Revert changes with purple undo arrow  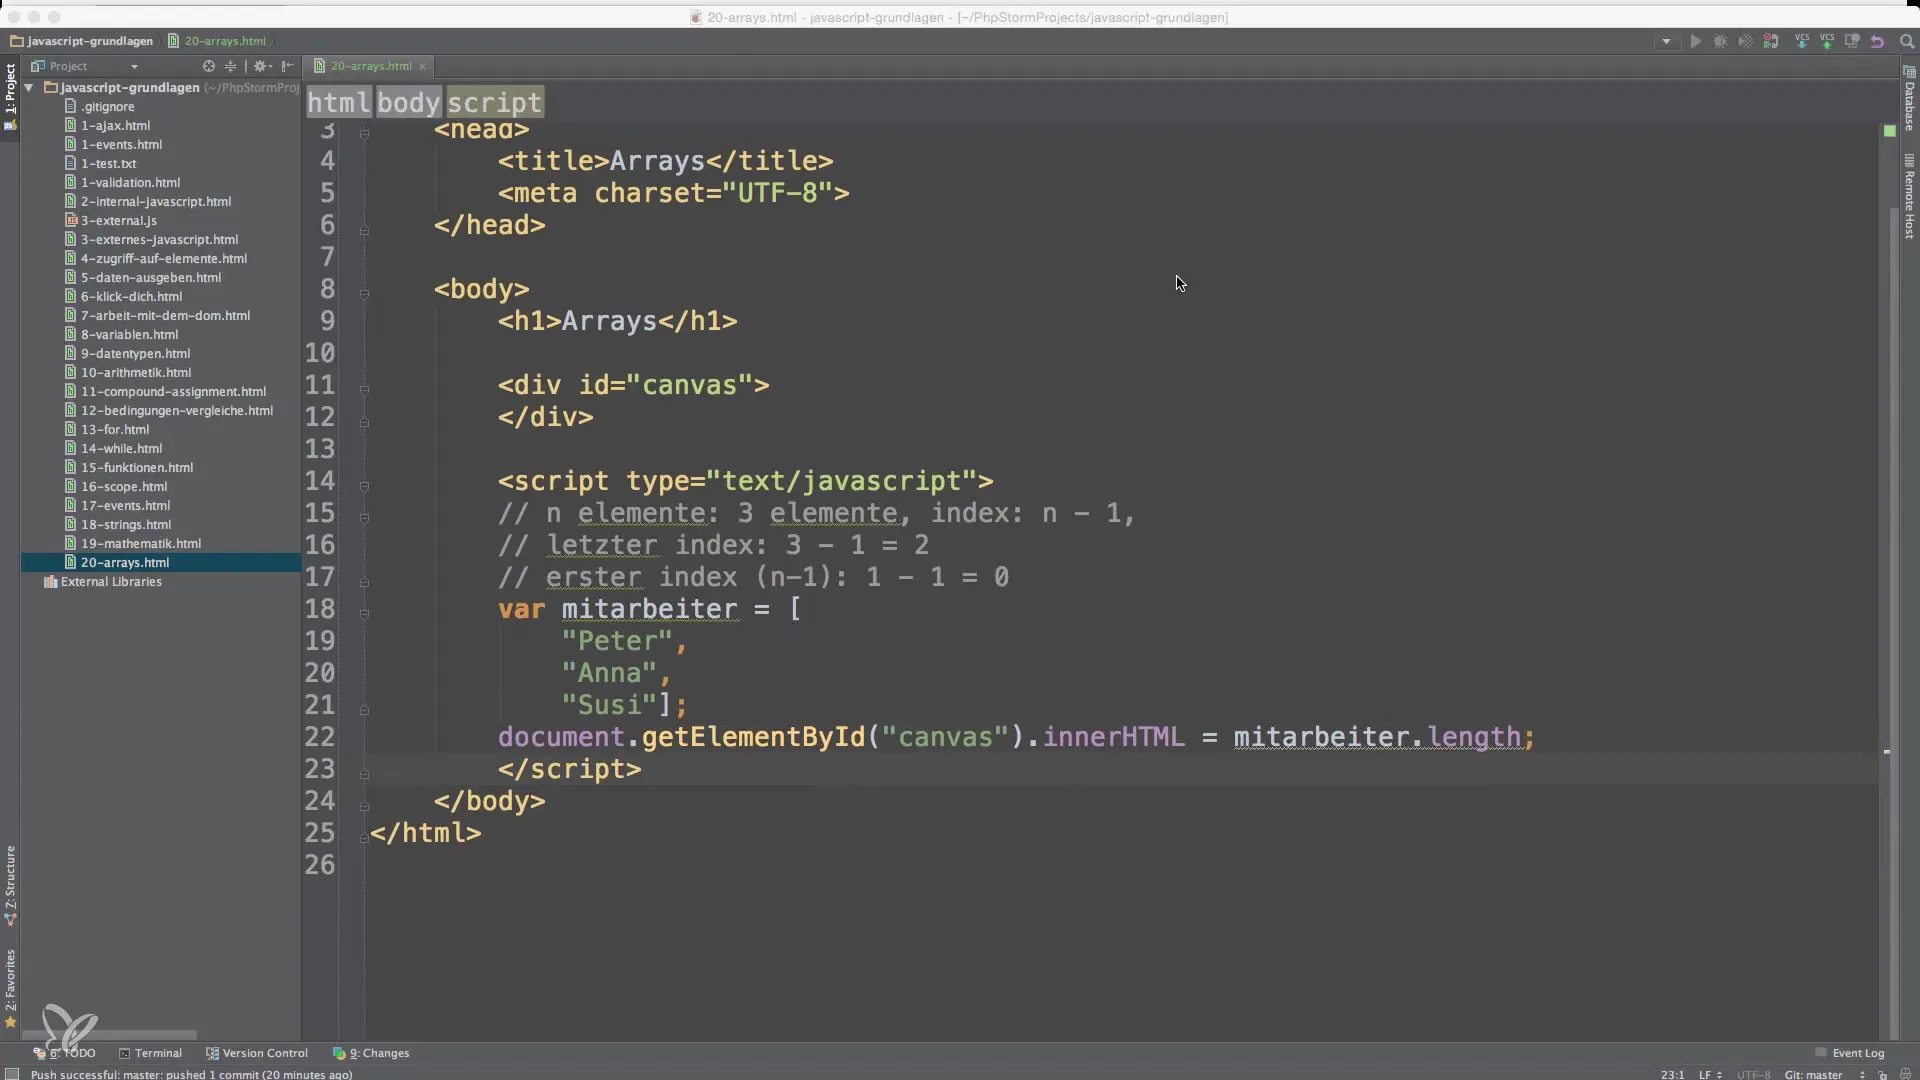(x=1877, y=41)
